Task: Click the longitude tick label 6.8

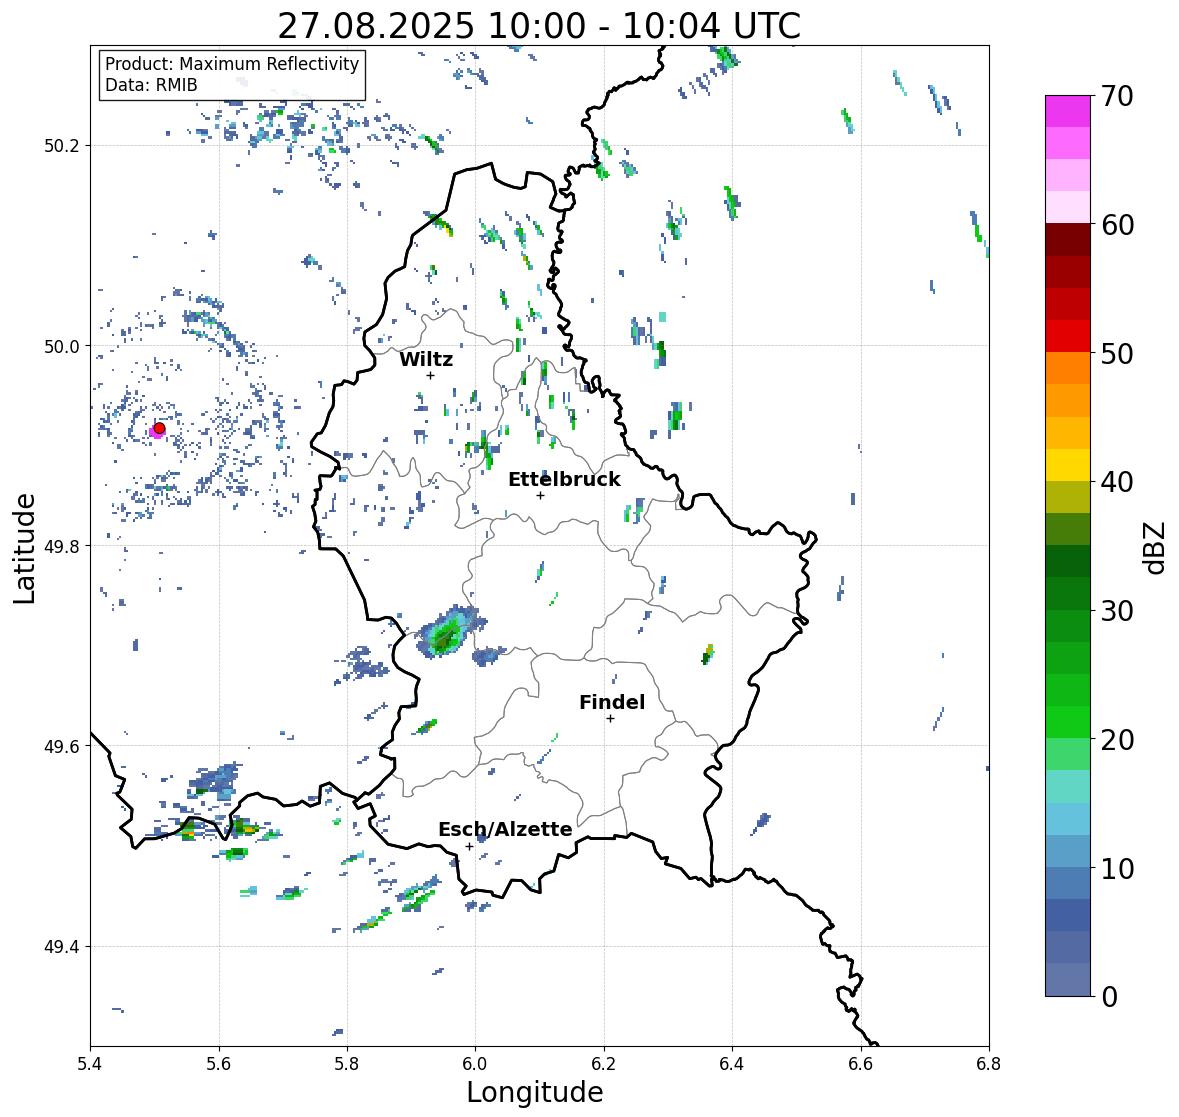Action: [x=989, y=1064]
